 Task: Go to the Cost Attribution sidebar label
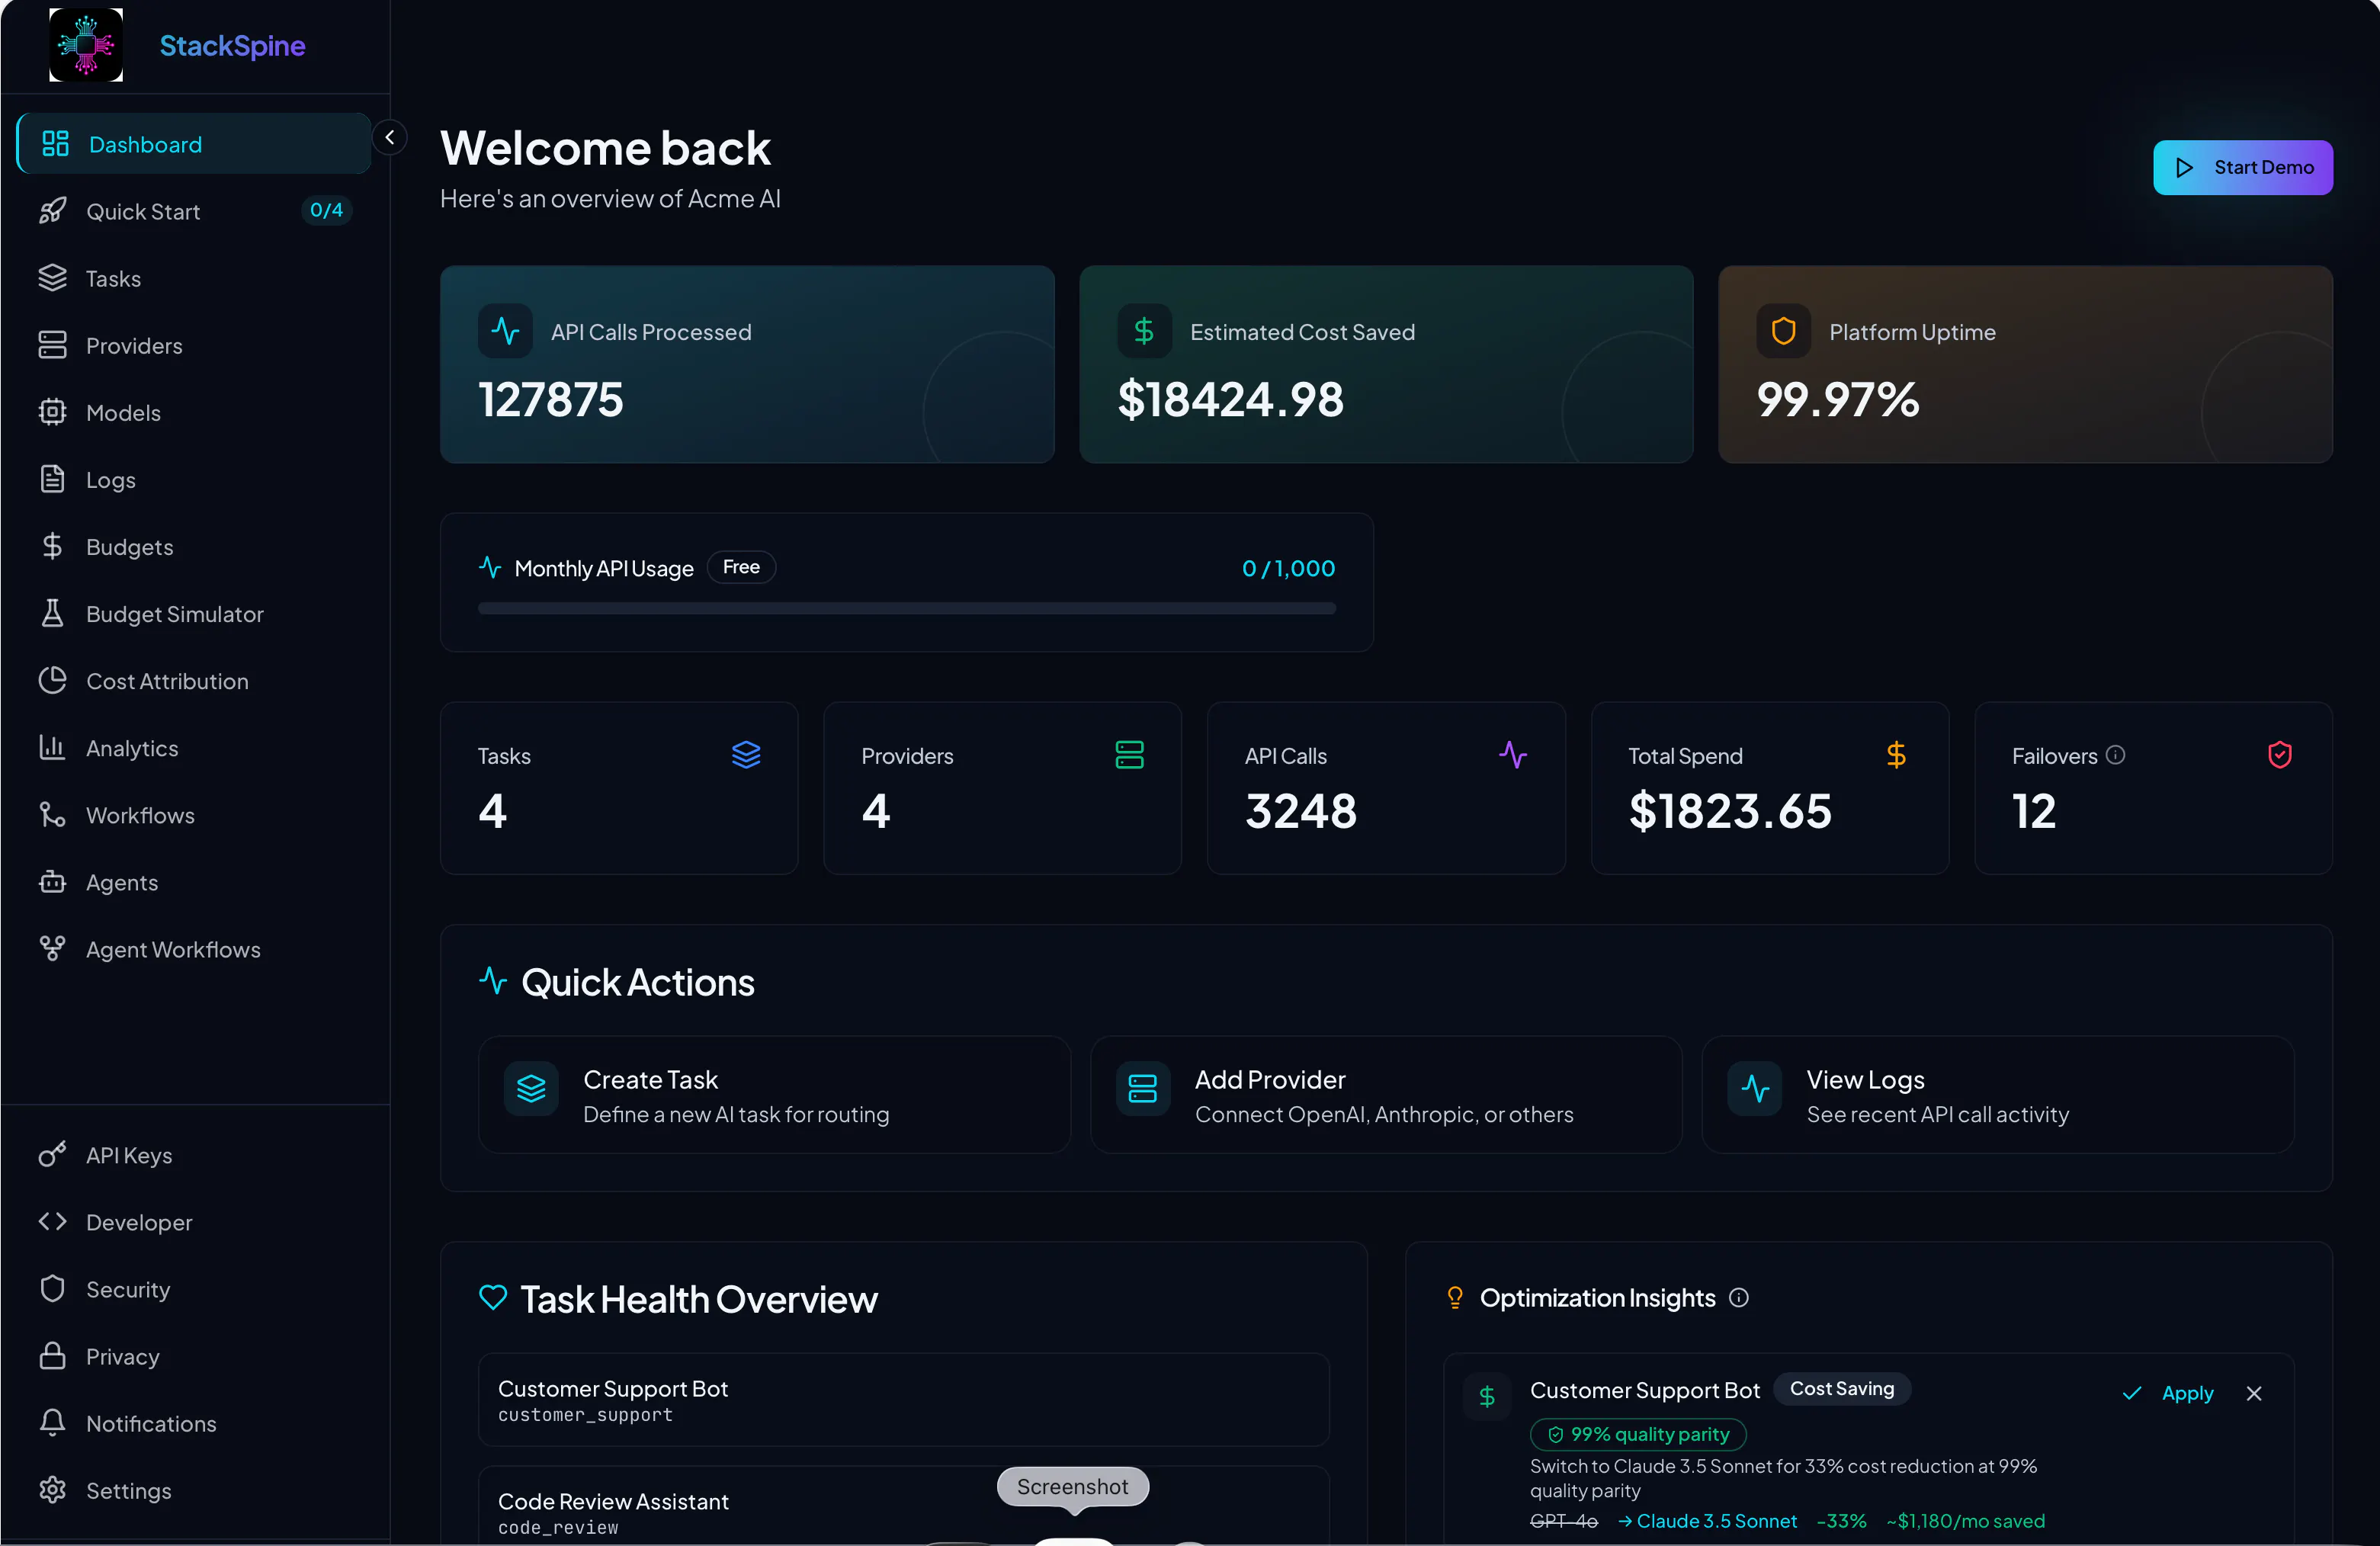[167, 681]
